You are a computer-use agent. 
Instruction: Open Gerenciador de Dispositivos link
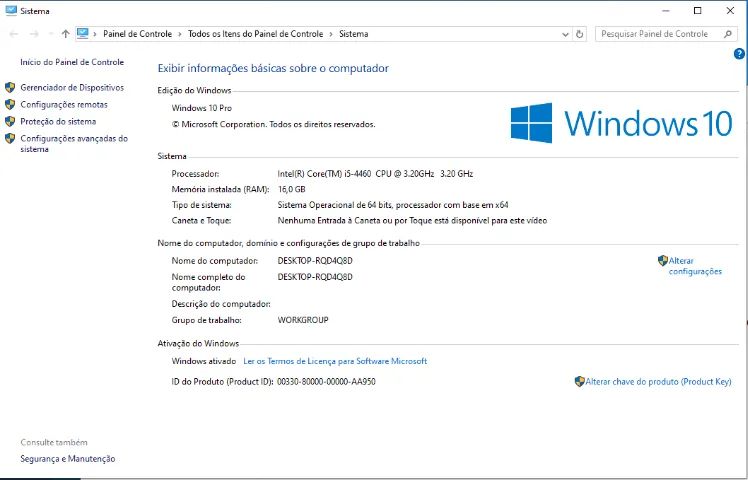[x=72, y=87]
